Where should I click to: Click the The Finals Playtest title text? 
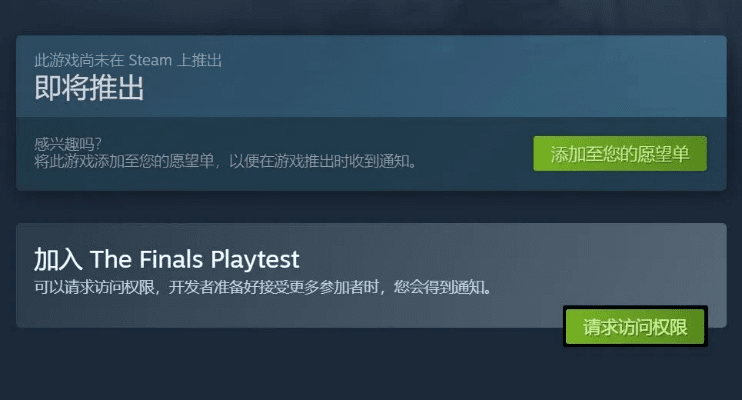[x=194, y=259]
